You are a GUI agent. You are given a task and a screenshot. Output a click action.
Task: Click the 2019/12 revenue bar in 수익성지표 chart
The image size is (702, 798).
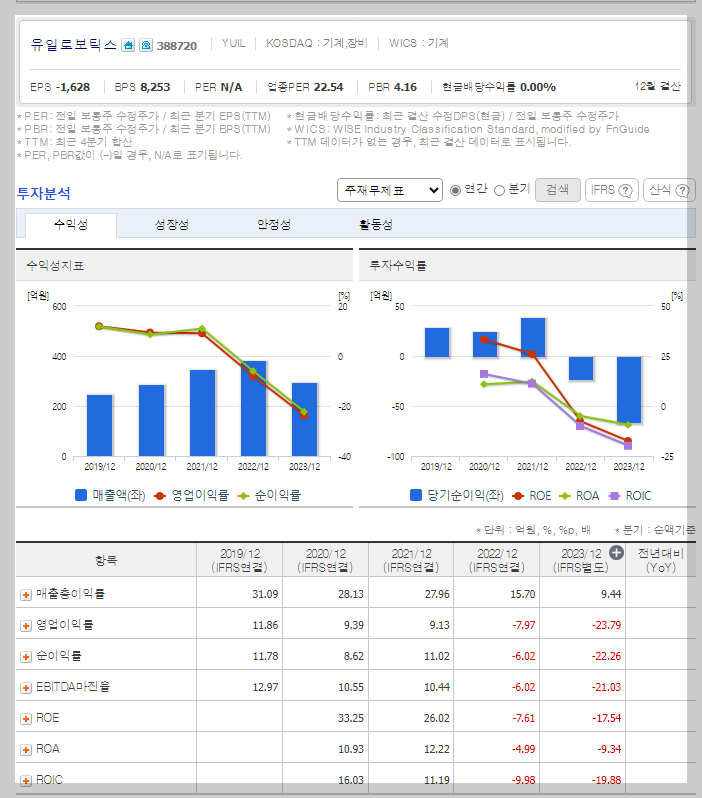tap(100, 425)
